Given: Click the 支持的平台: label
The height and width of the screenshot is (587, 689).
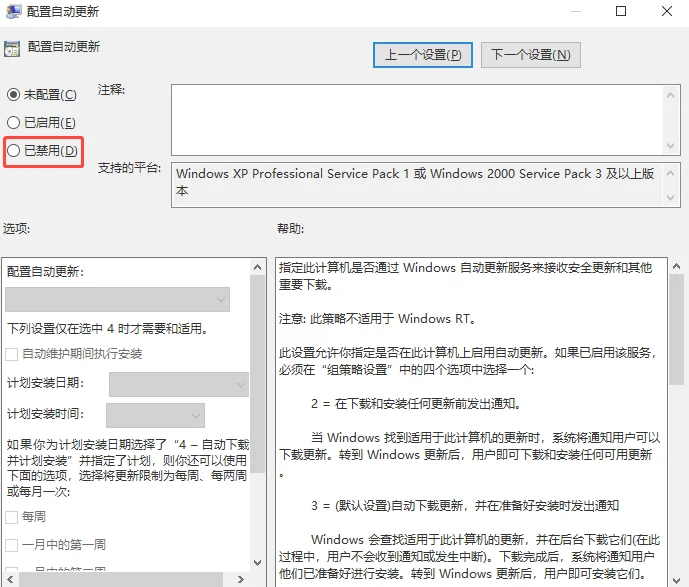Looking at the screenshot, I should 130,168.
